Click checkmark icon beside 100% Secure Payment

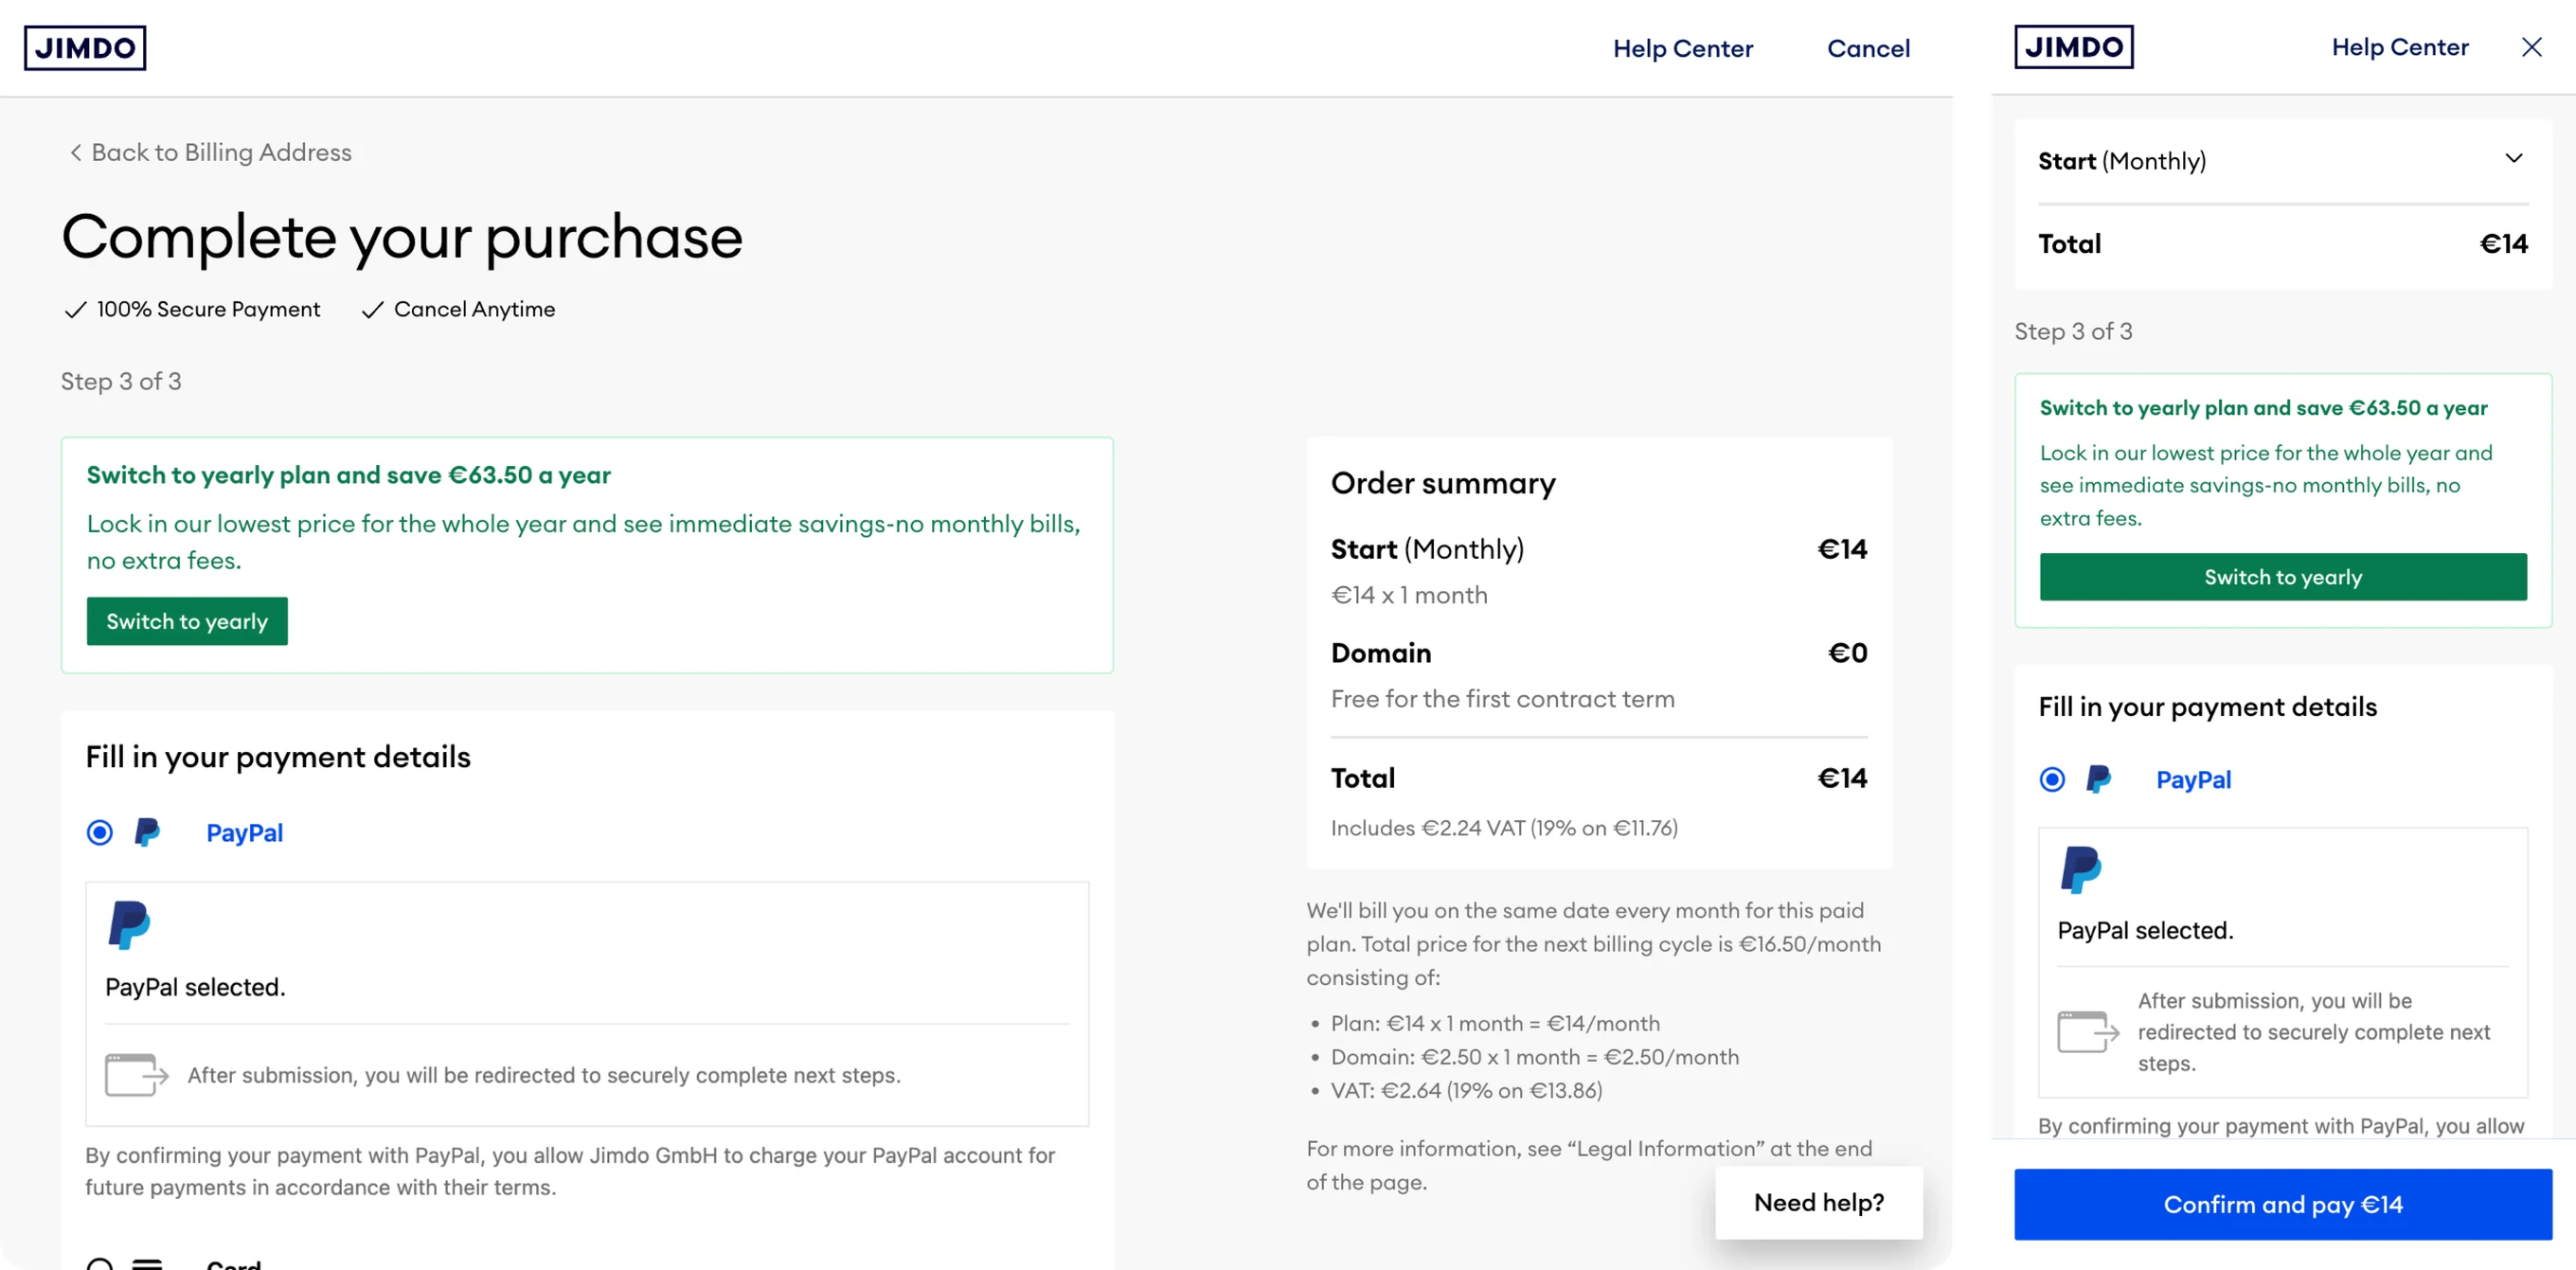click(x=75, y=310)
